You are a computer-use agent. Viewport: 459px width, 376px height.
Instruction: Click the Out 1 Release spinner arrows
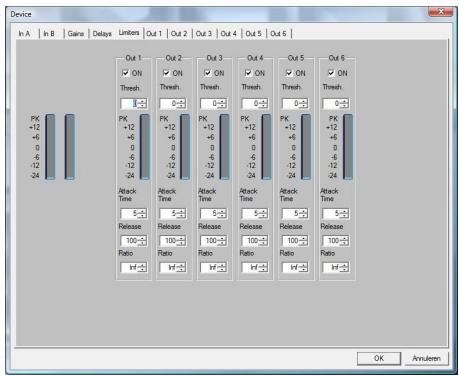pyautogui.click(x=142, y=240)
